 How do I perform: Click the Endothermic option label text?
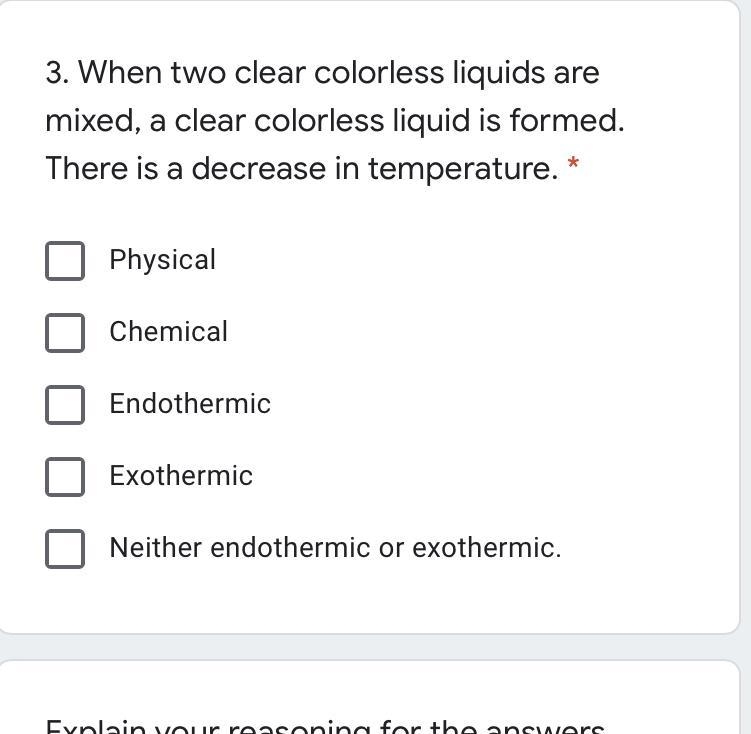click(190, 404)
